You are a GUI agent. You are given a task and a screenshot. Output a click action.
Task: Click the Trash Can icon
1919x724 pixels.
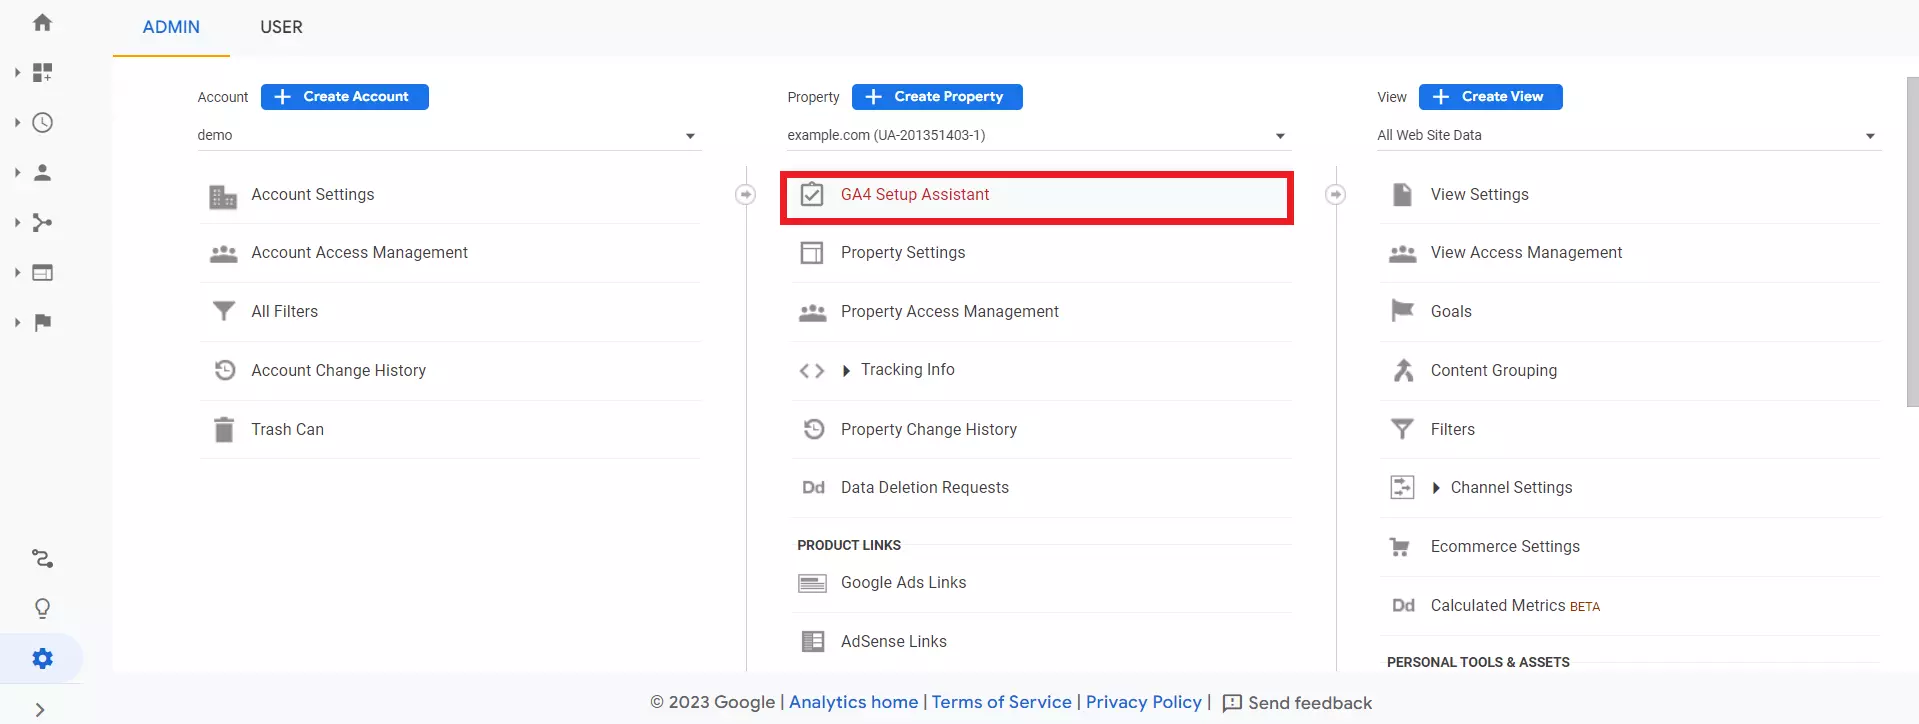tap(224, 429)
